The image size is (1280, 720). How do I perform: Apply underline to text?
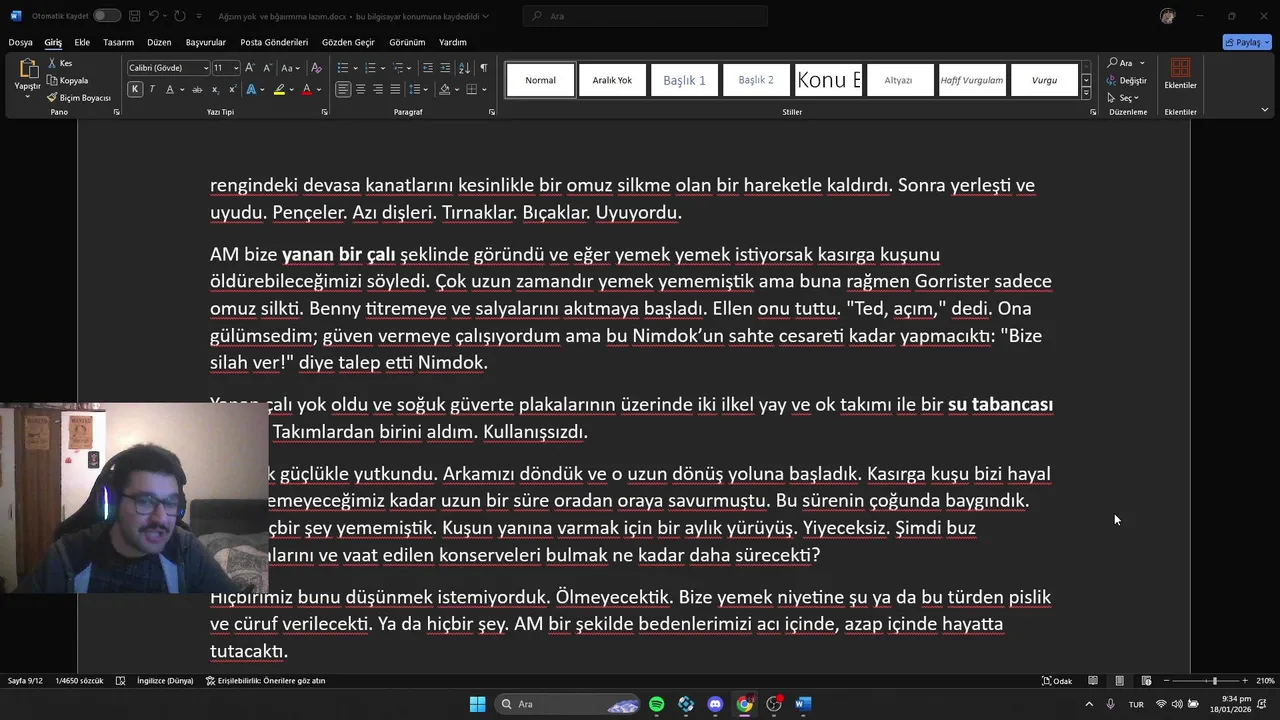pos(169,89)
